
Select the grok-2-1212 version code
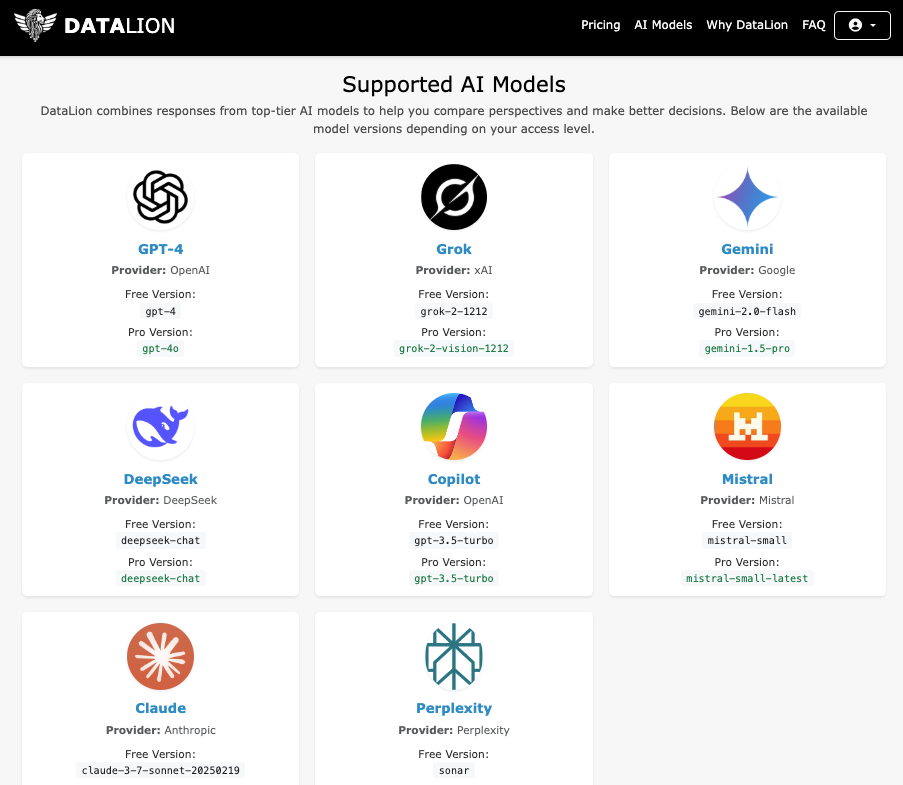coord(454,312)
